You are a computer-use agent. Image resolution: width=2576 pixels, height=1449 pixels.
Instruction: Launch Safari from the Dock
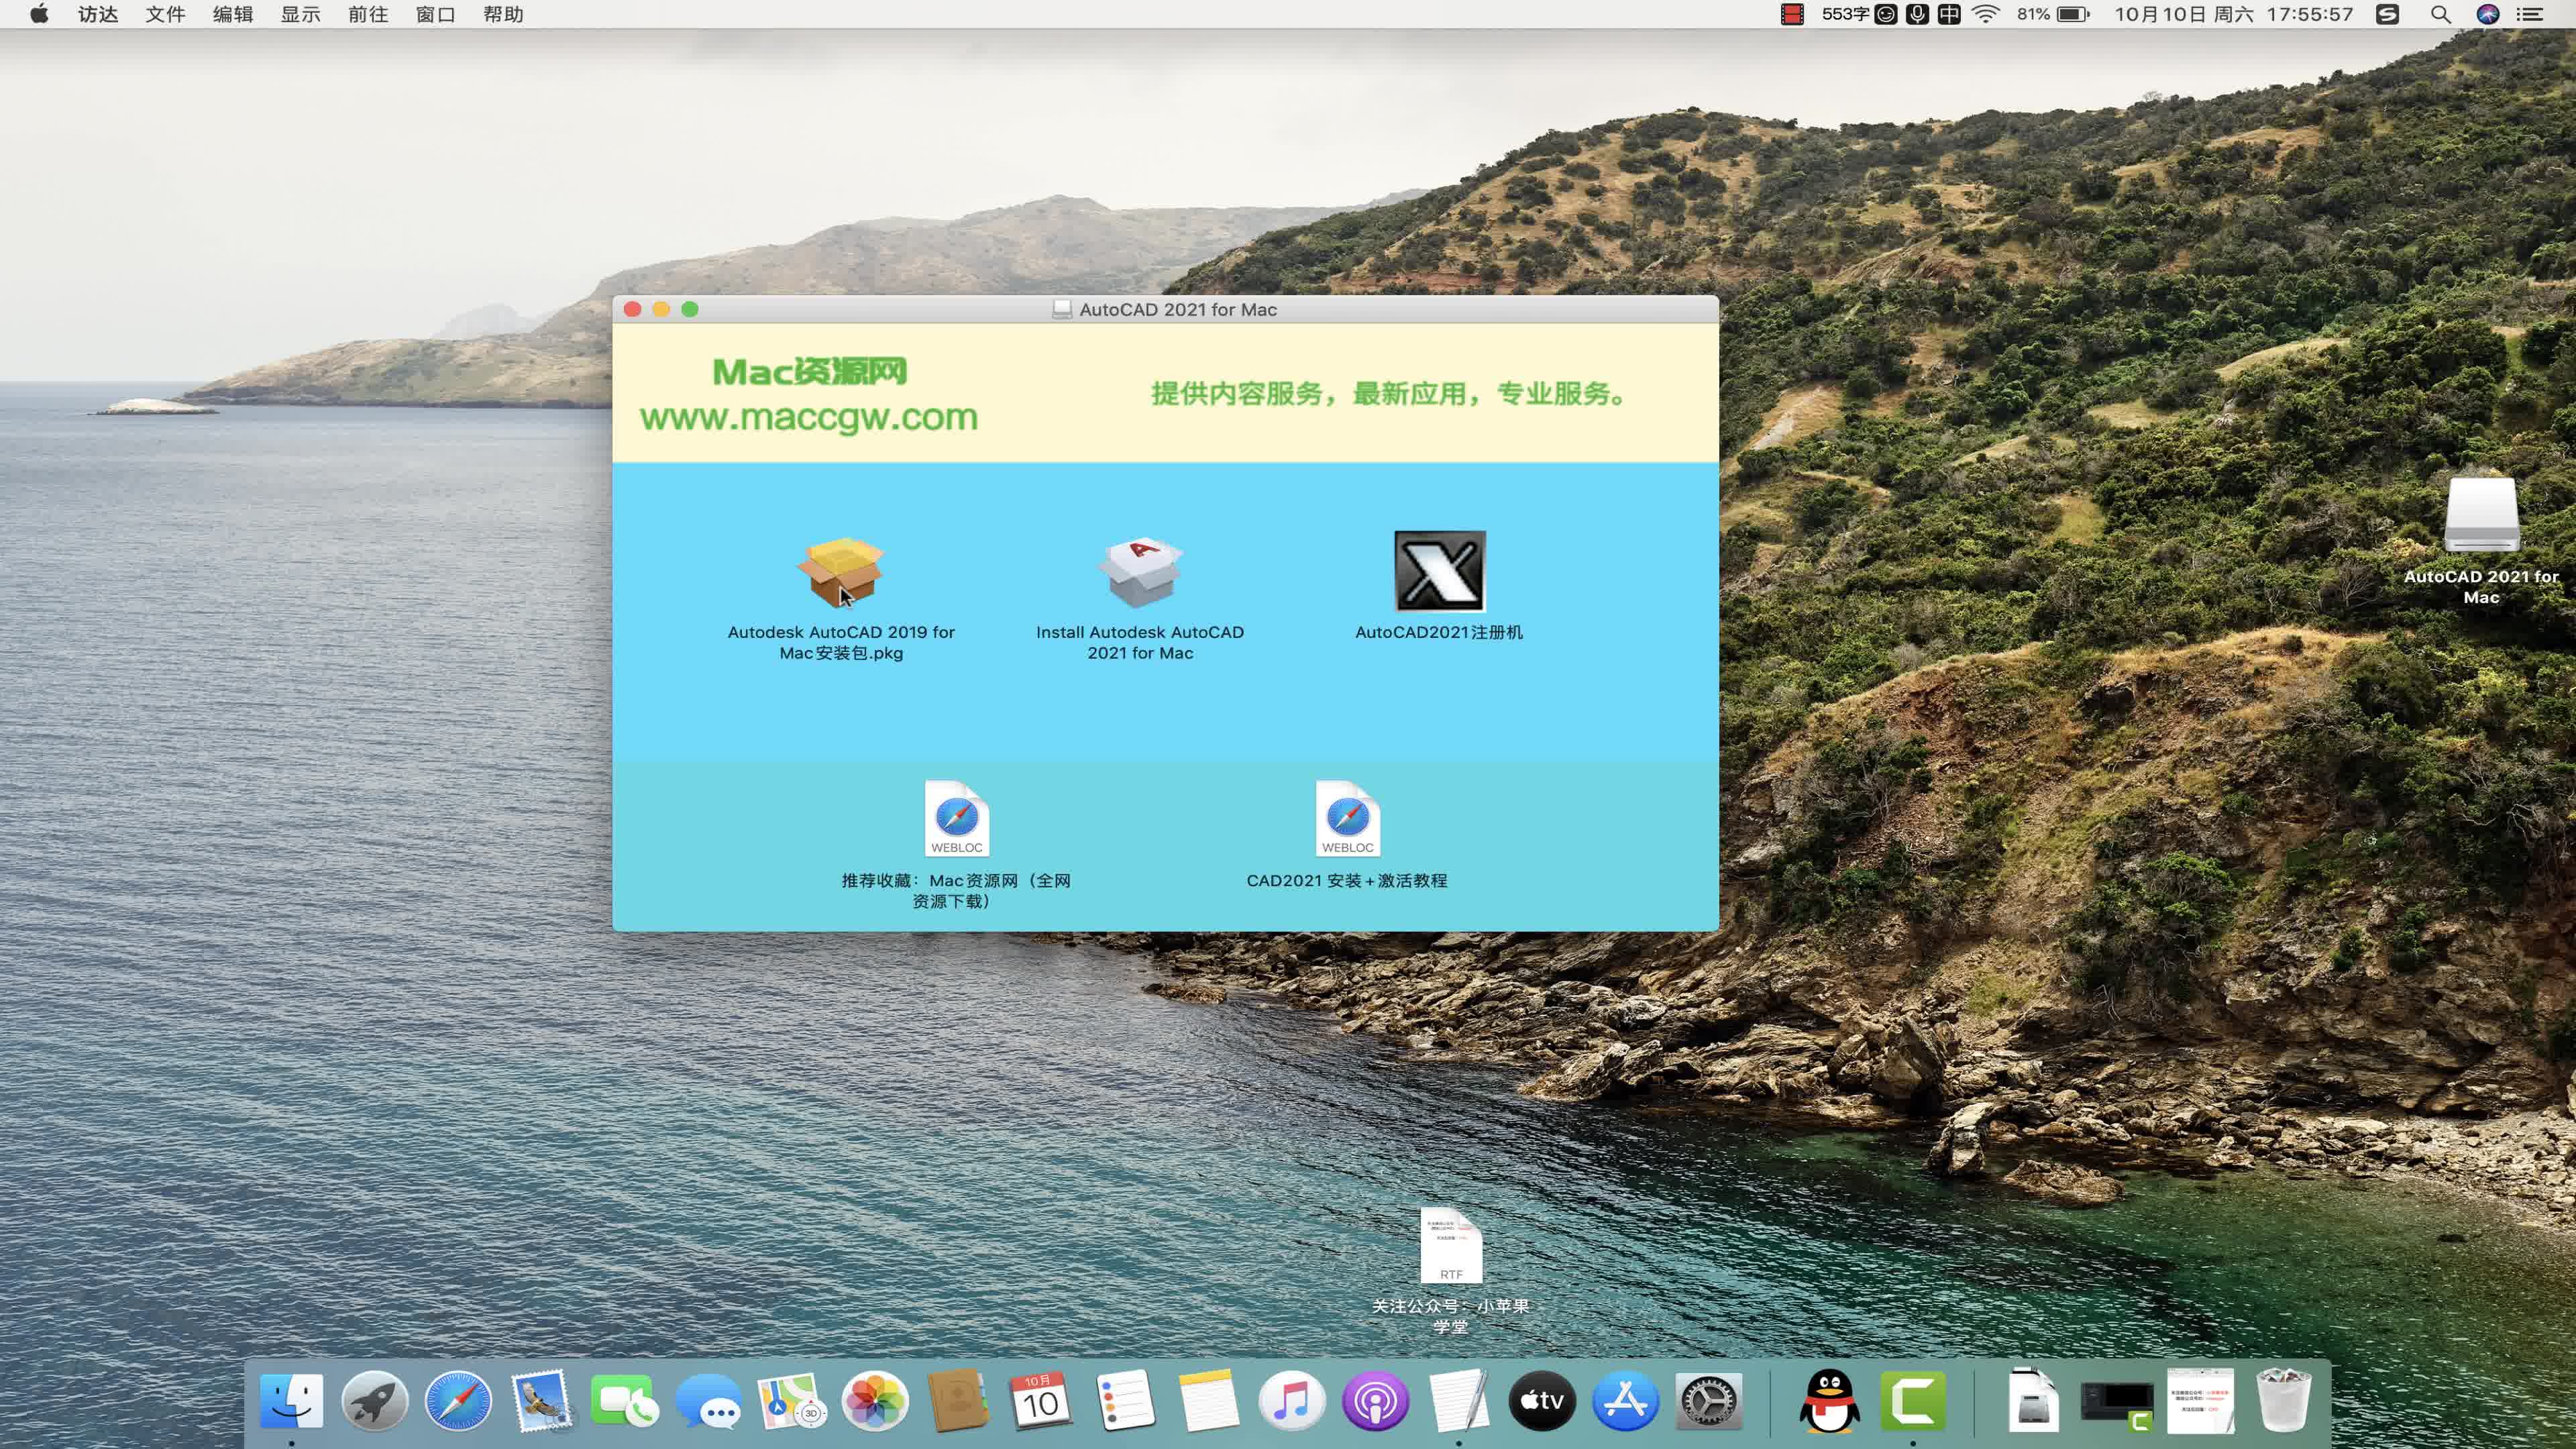click(x=458, y=1400)
